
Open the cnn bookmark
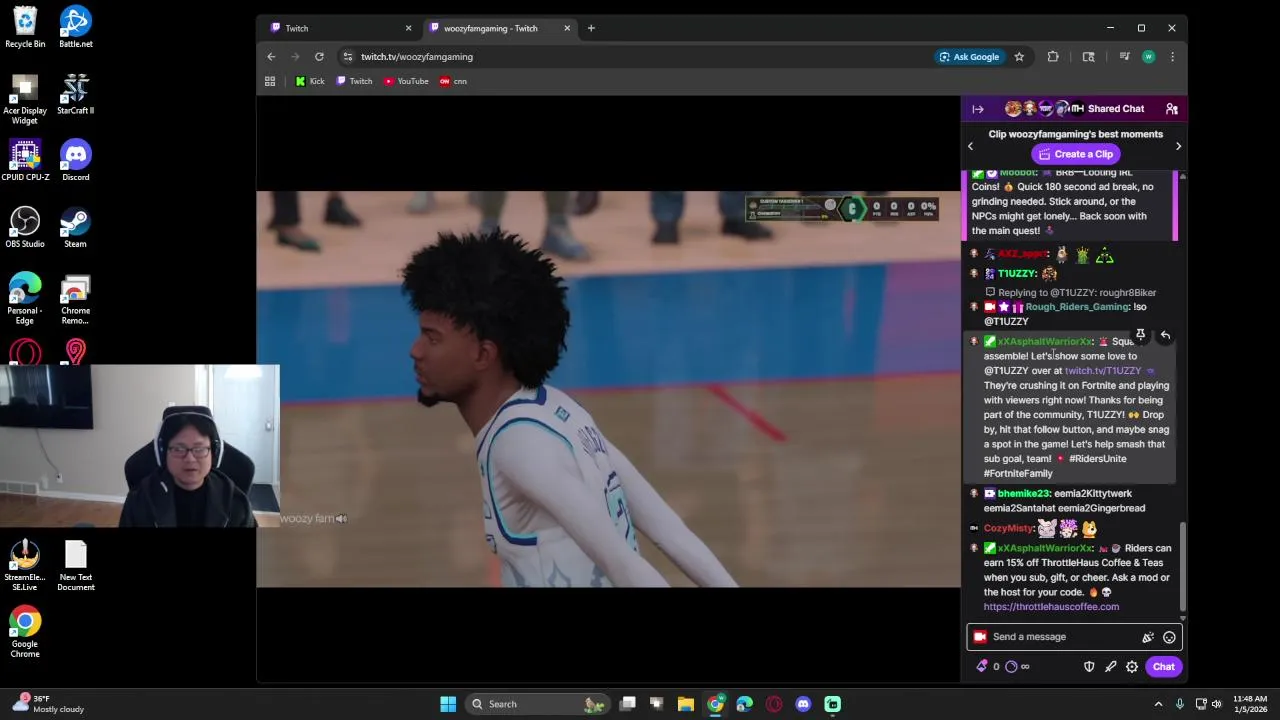pos(453,81)
